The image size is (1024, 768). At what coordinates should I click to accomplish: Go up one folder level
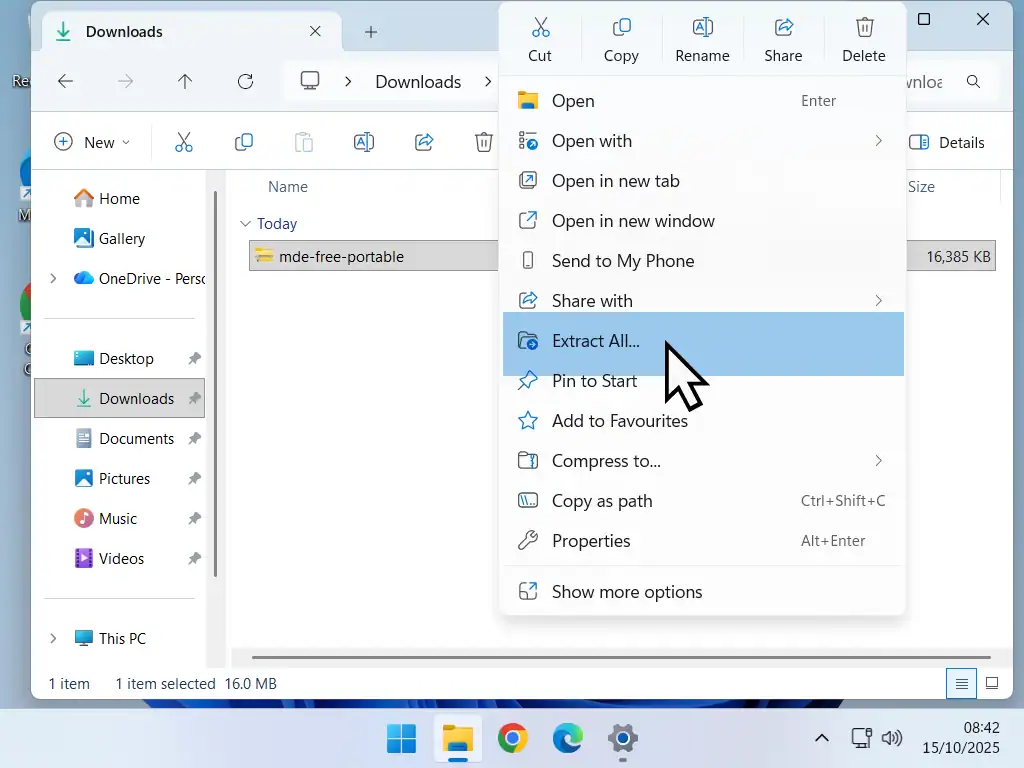pos(185,82)
